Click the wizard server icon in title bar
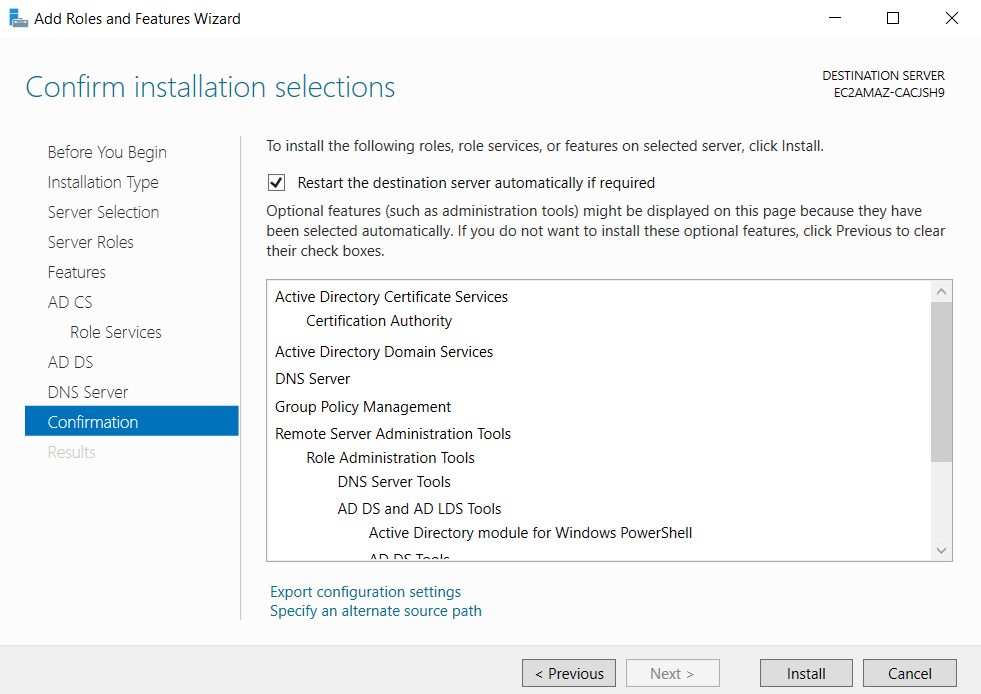Screen dimensions: 981x694 18,18
